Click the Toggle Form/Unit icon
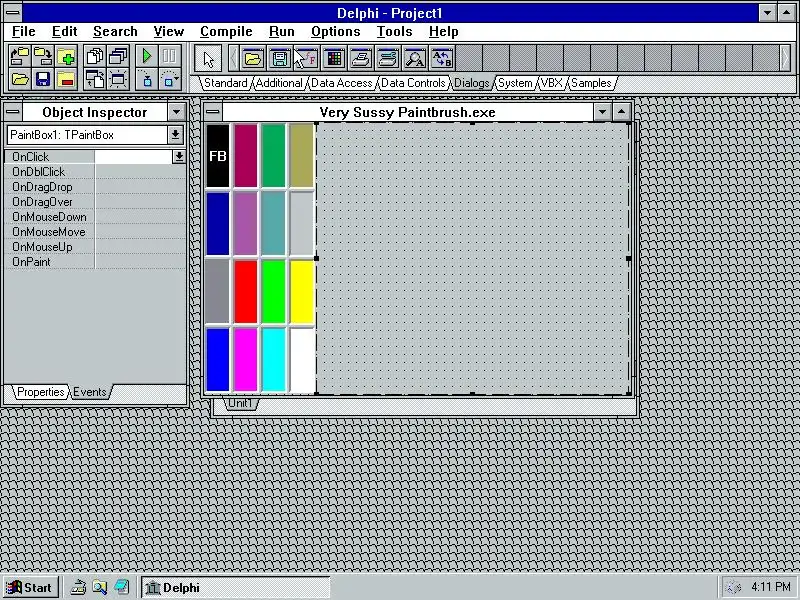Image resolution: width=800 pixels, height=600 pixels. pyautogui.click(x=95, y=79)
